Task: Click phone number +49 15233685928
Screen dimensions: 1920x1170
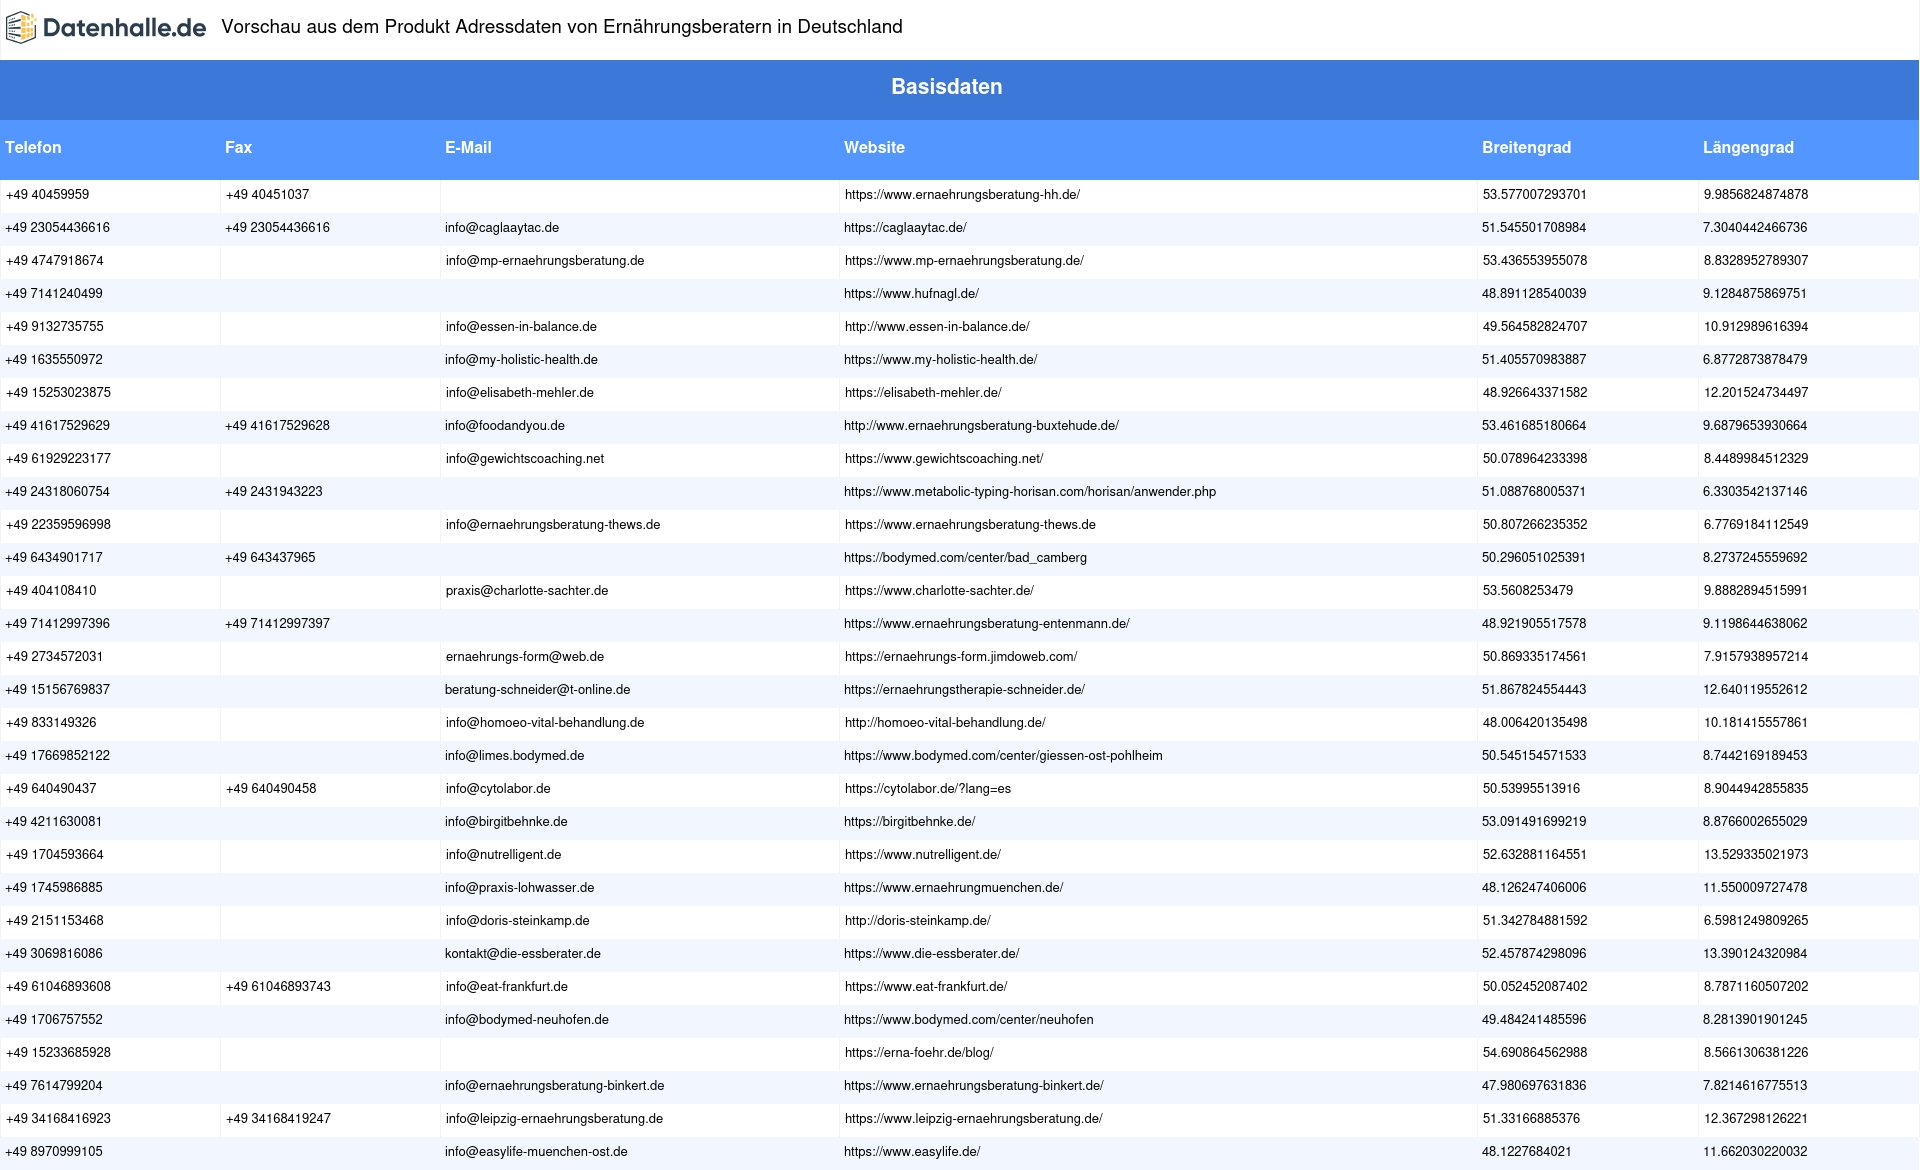Action: click(x=58, y=1053)
